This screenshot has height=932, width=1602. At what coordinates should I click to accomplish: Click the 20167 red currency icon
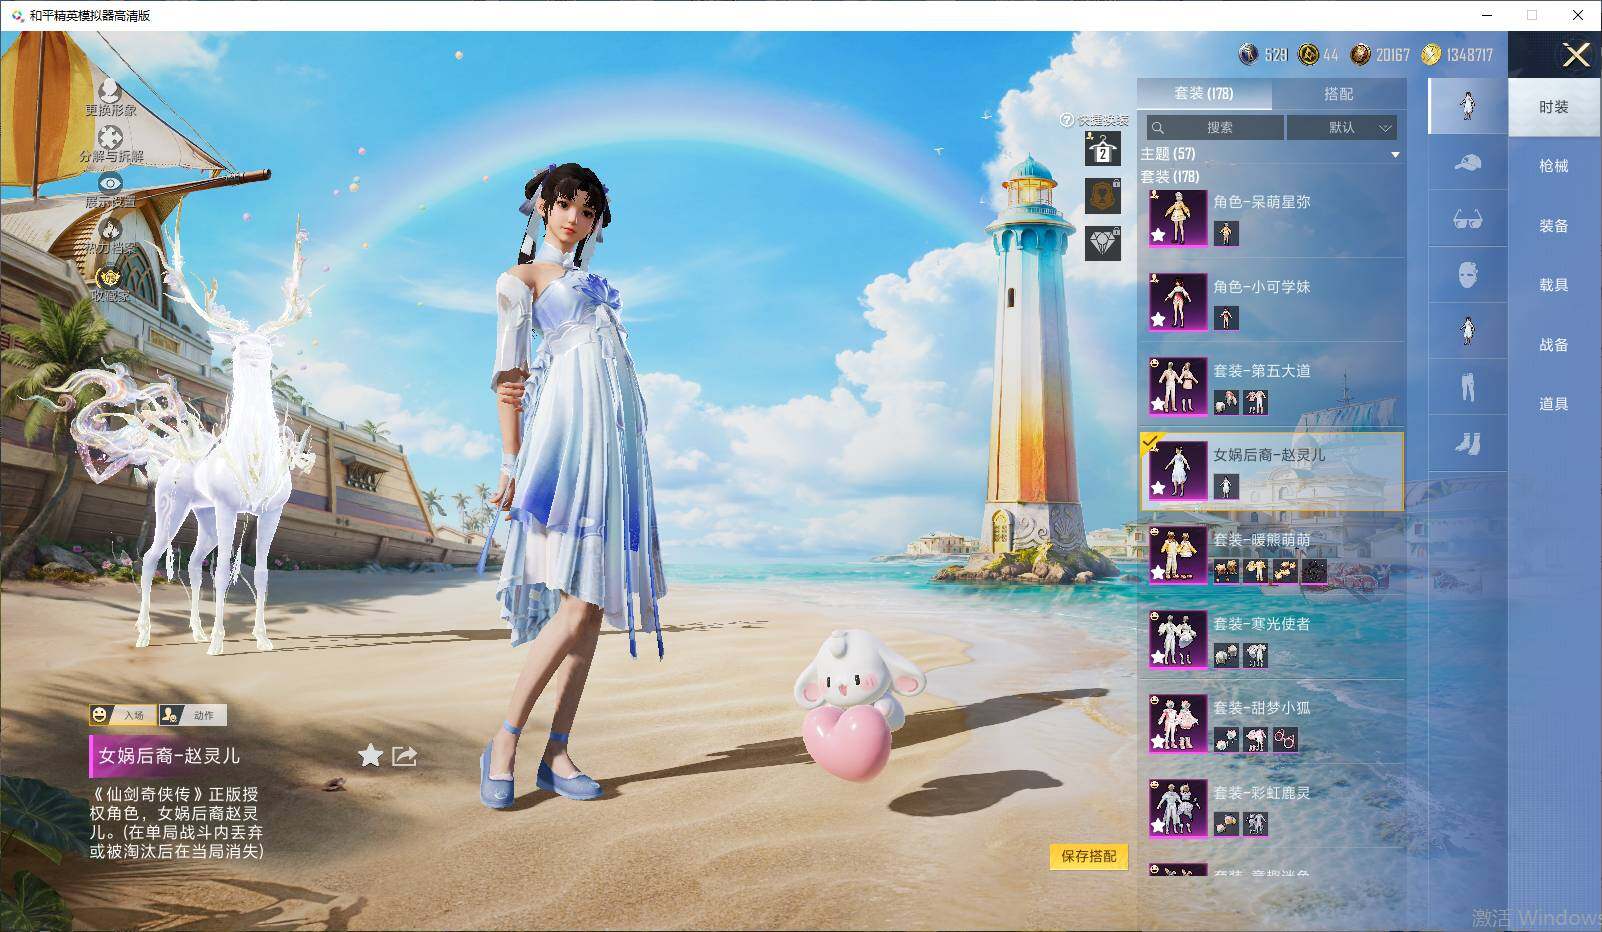click(x=1360, y=54)
